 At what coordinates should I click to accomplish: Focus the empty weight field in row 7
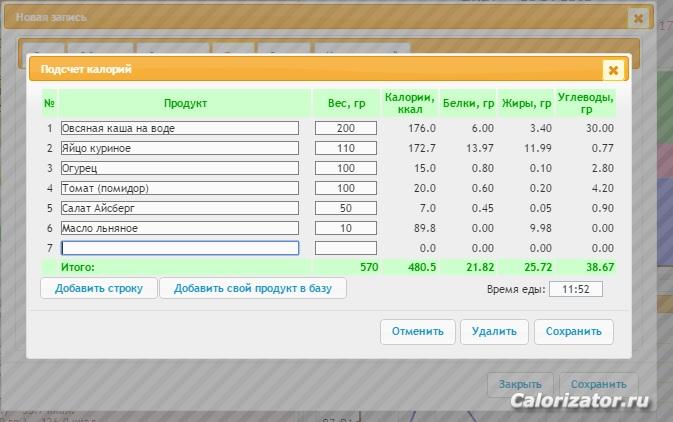[346, 248]
